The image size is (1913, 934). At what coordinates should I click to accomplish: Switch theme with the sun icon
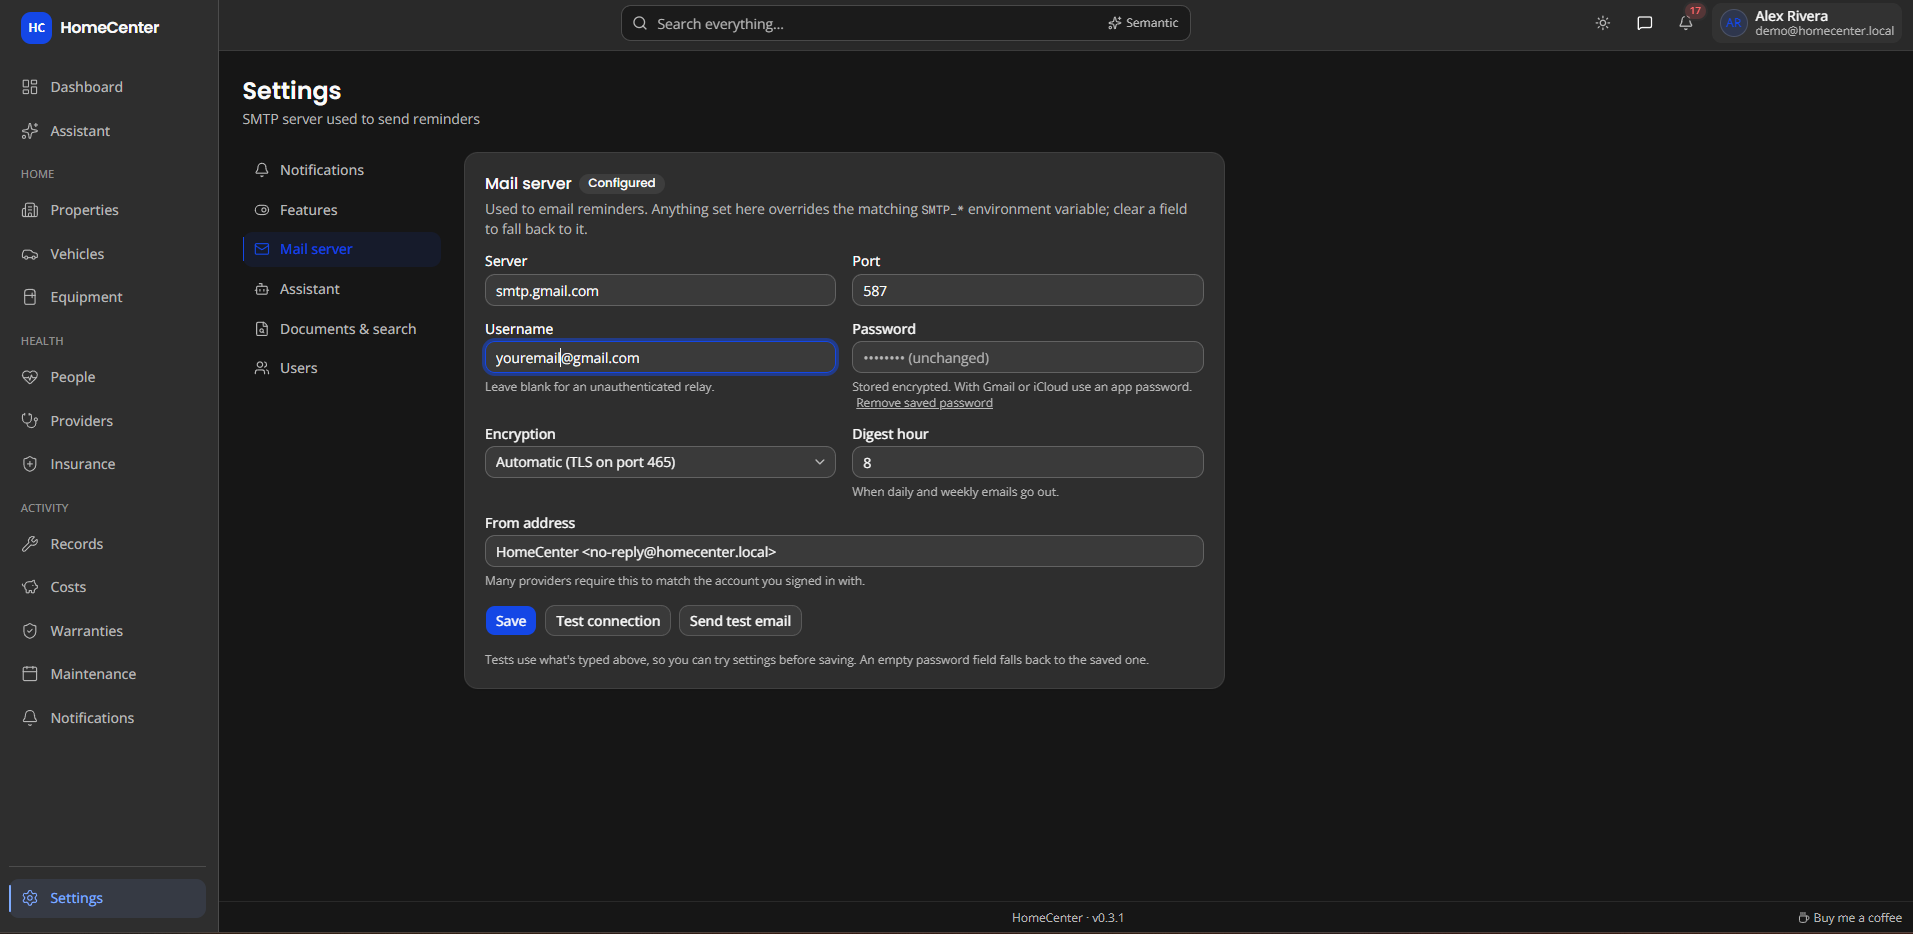pyautogui.click(x=1603, y=23)
